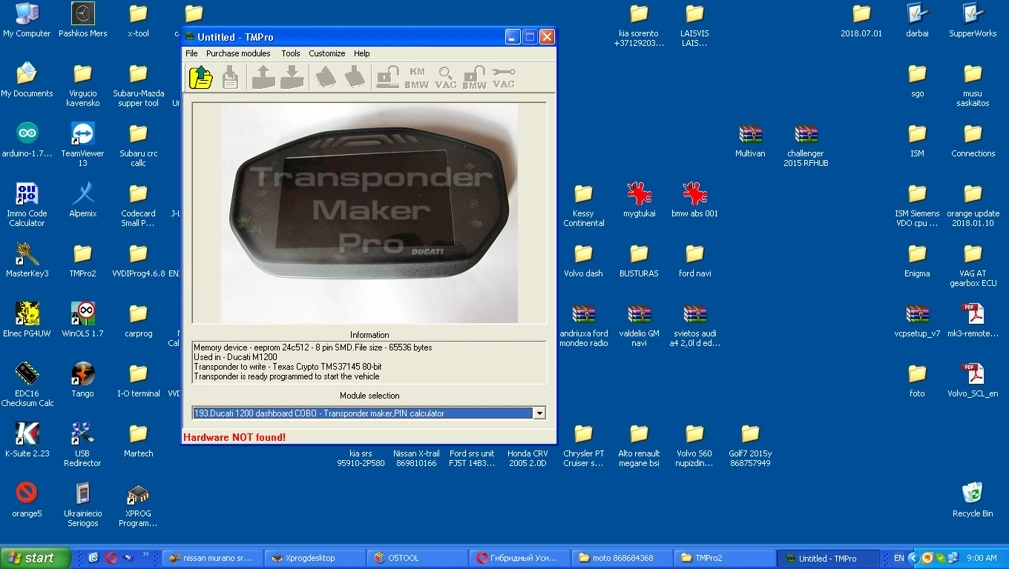Click the KM BMW toolbar icon
The height and width of the screenshot is (569, 1009).
point(417,78)
